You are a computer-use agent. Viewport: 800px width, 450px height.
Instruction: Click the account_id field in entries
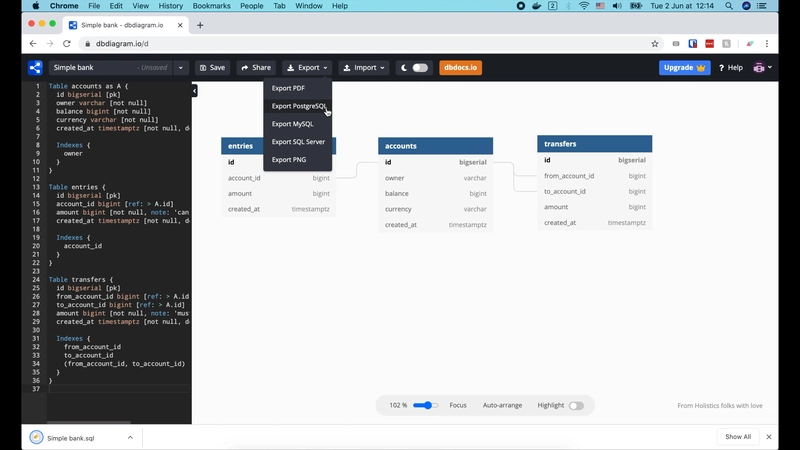pyautogui.click(x=279, y=178)
